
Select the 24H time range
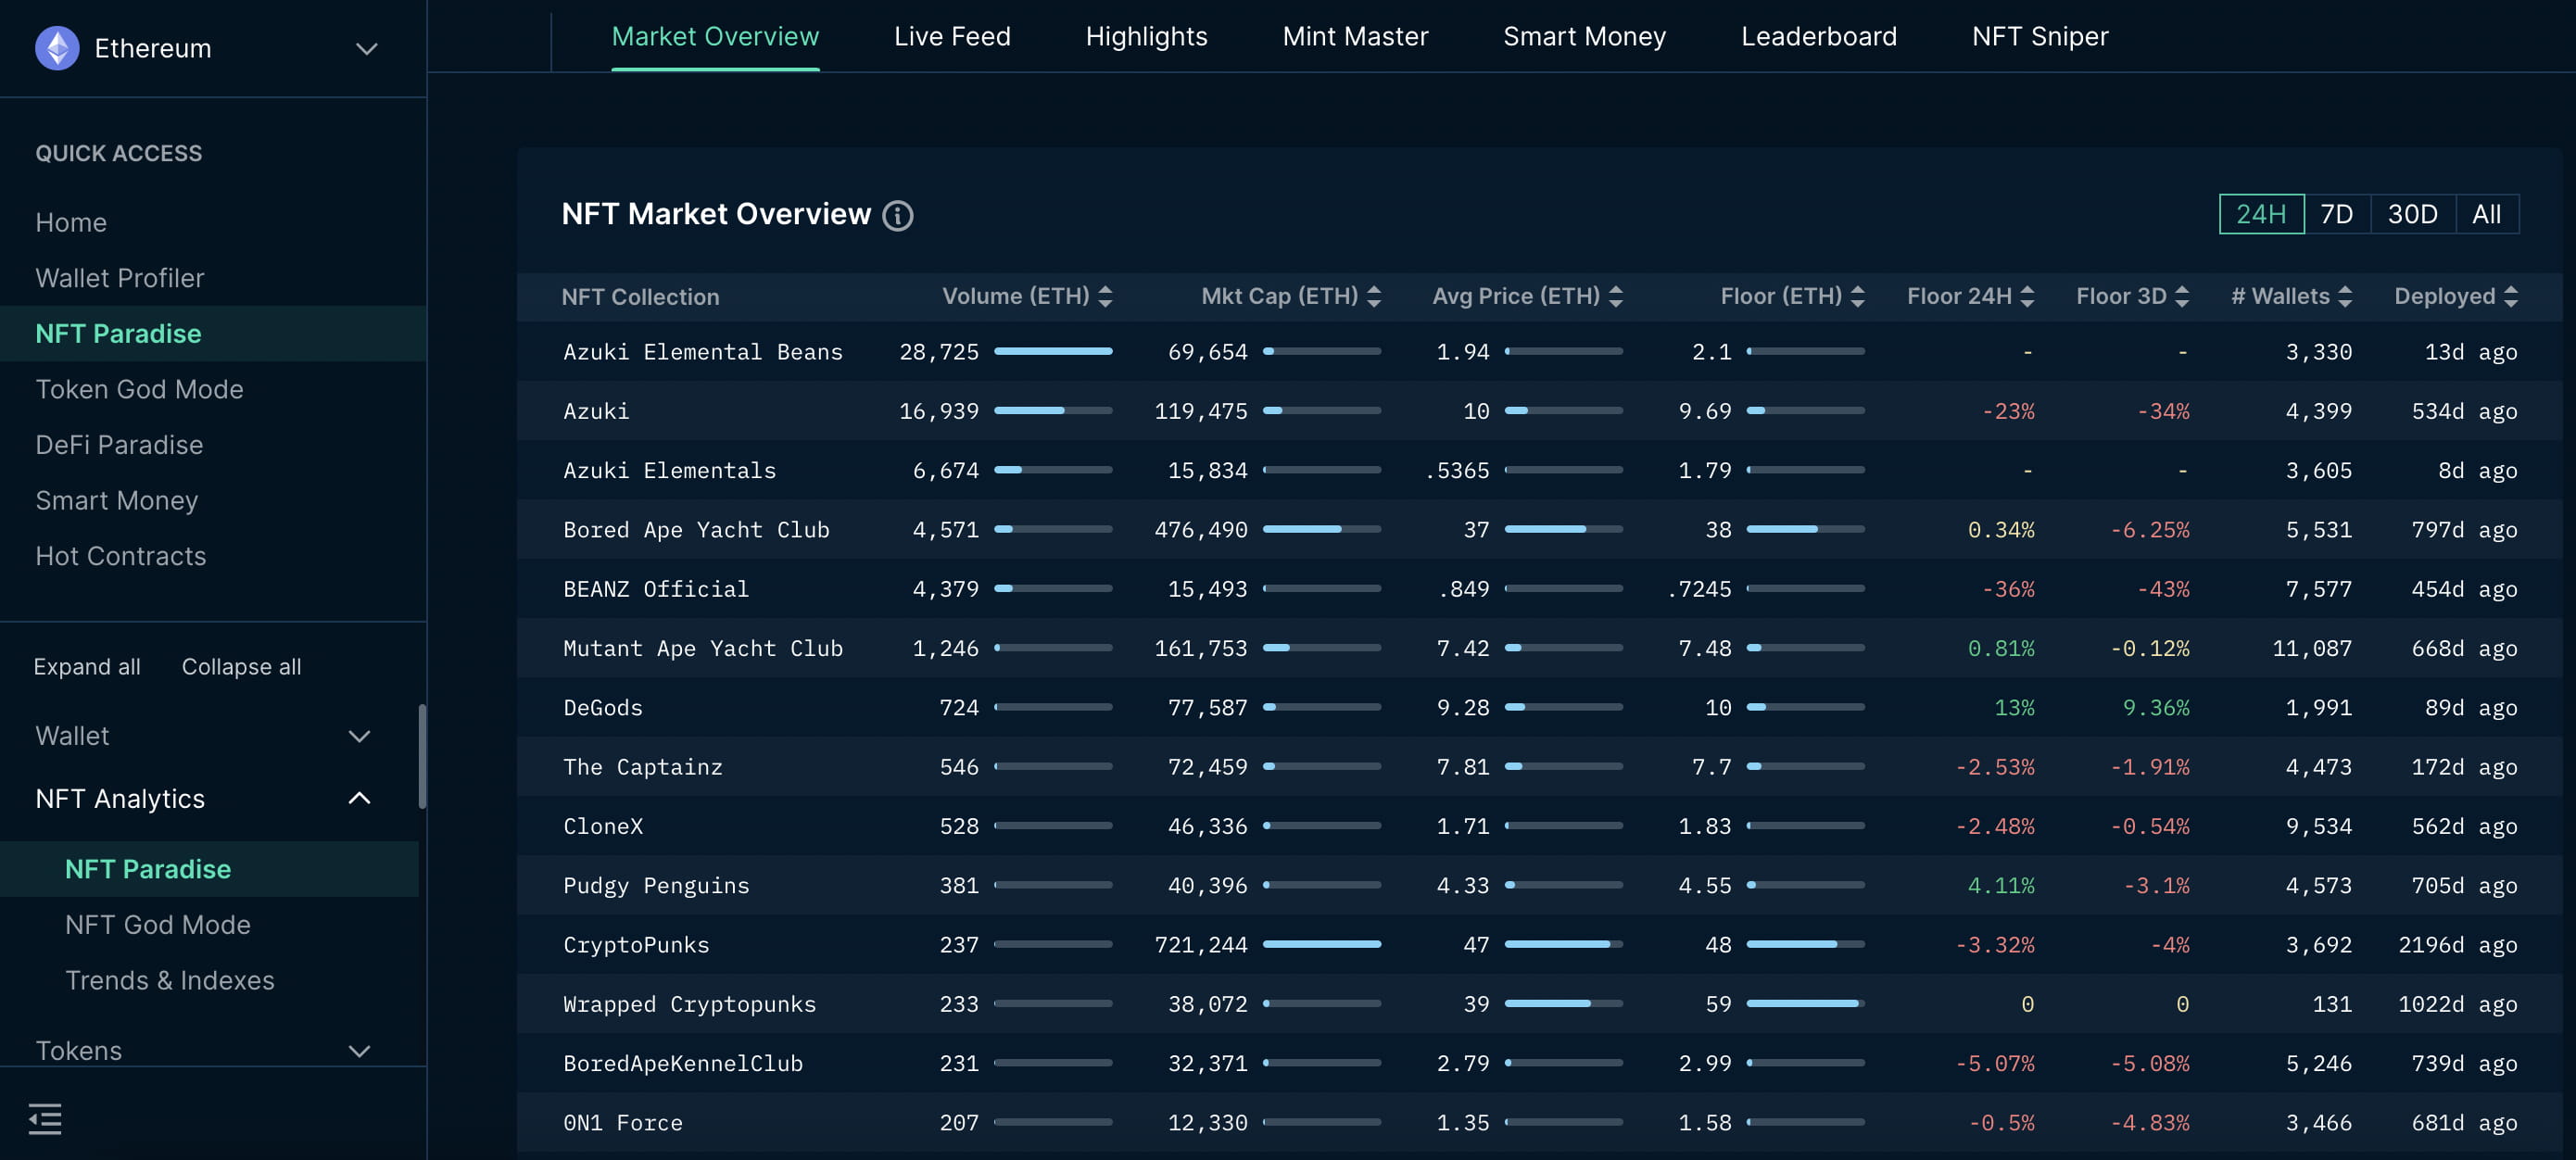(2261, 214)
